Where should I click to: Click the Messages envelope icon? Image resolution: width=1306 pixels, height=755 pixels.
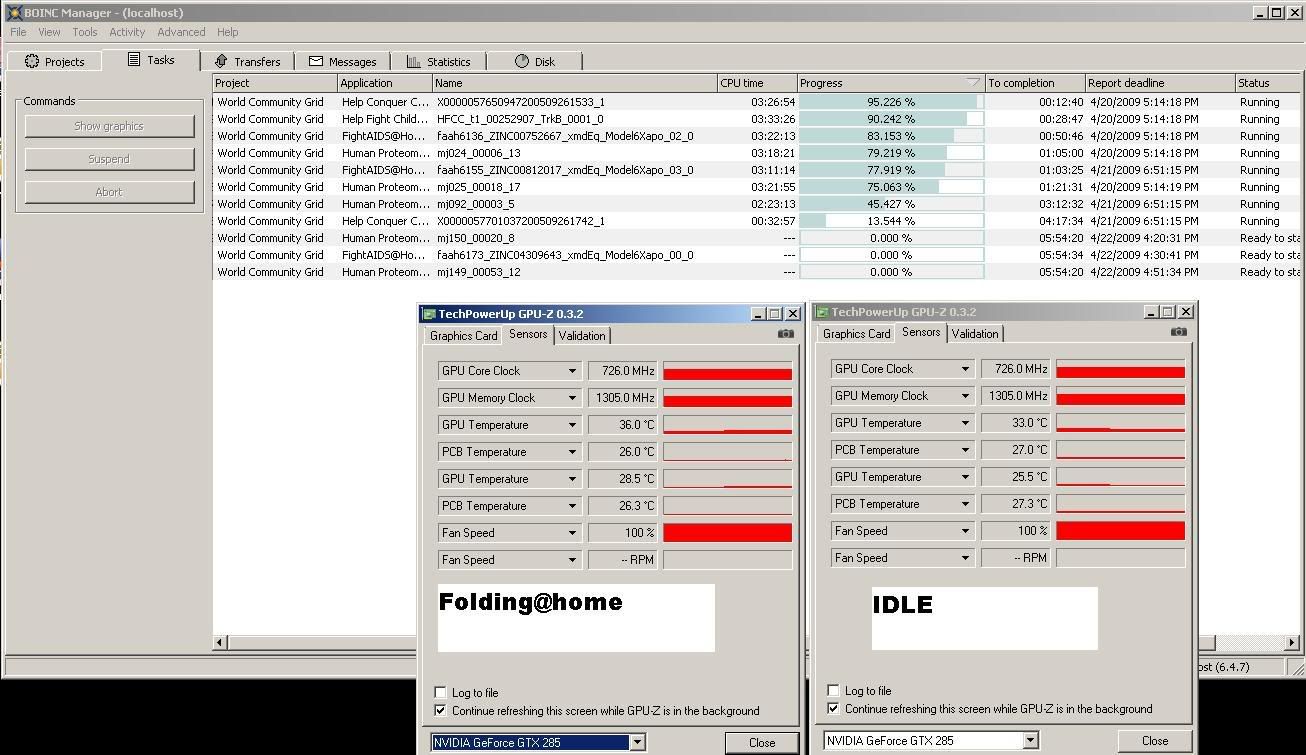(316, 61)
